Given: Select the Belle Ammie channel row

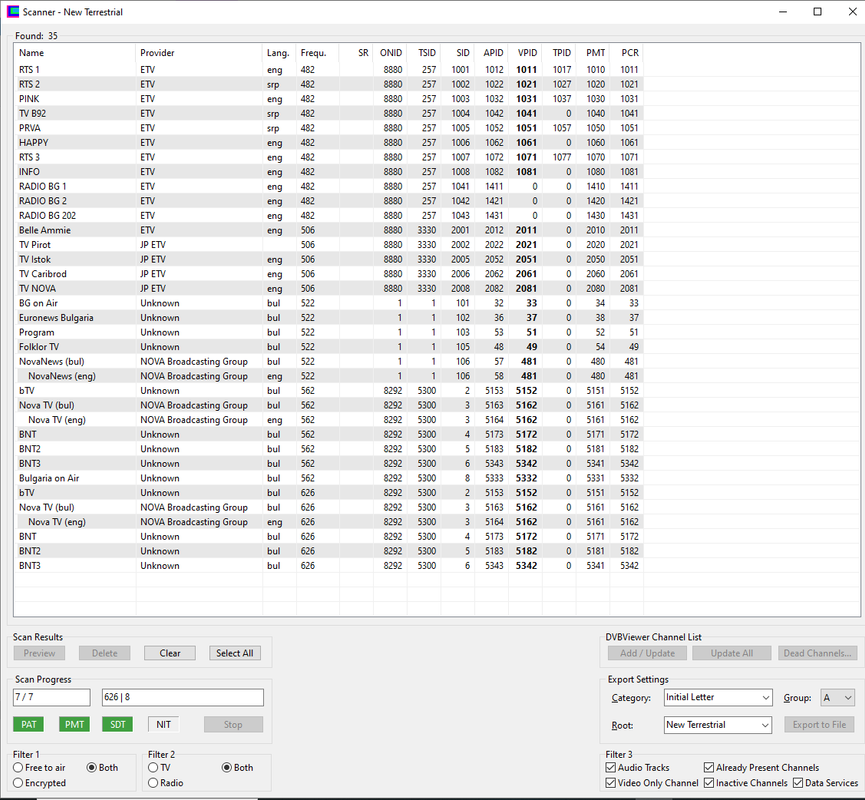Looking at the screenshot, I should pos(329,230).
